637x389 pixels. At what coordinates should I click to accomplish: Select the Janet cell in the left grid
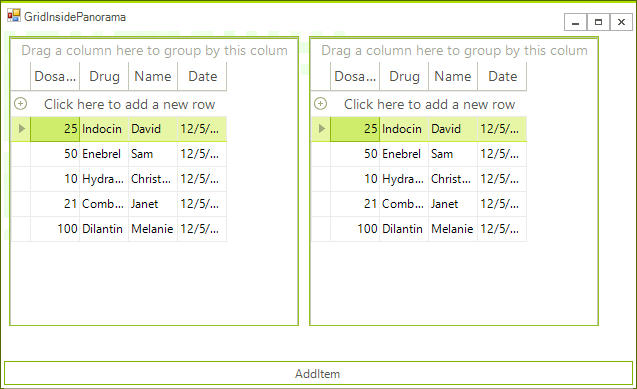(153, 204)
